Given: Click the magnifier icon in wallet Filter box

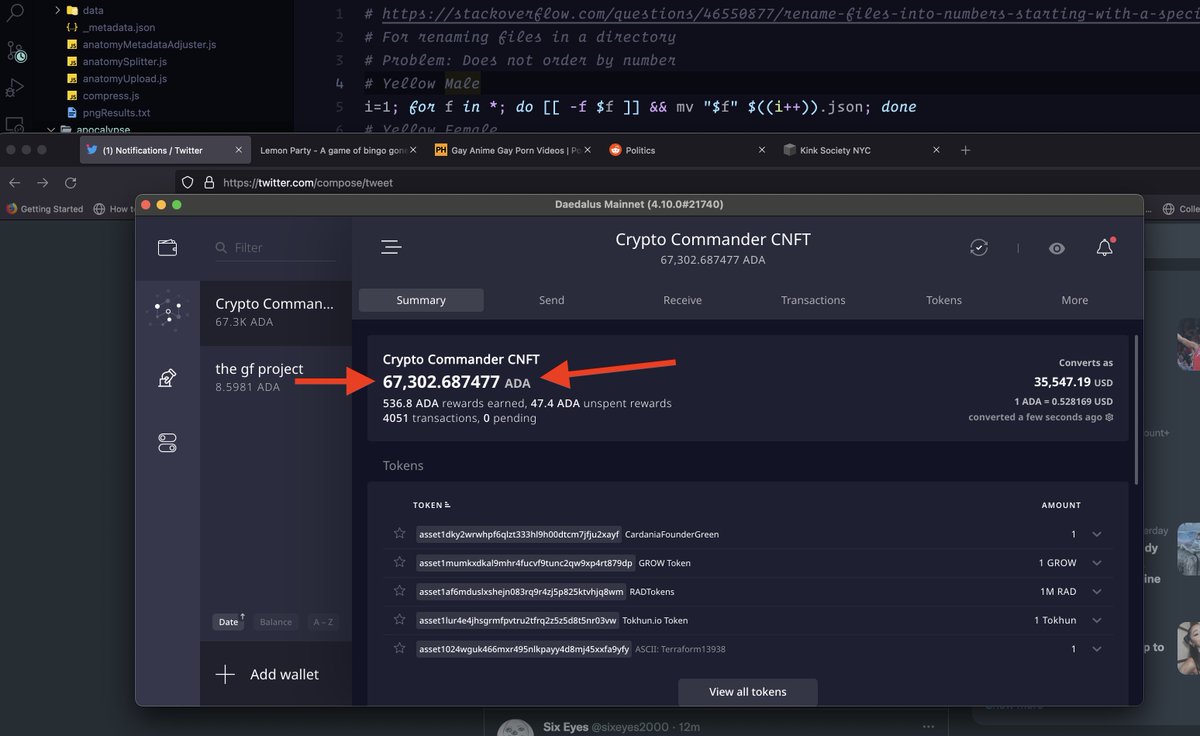Looking at the screenshot, I should pyautogui.click(x=221, y=247).
